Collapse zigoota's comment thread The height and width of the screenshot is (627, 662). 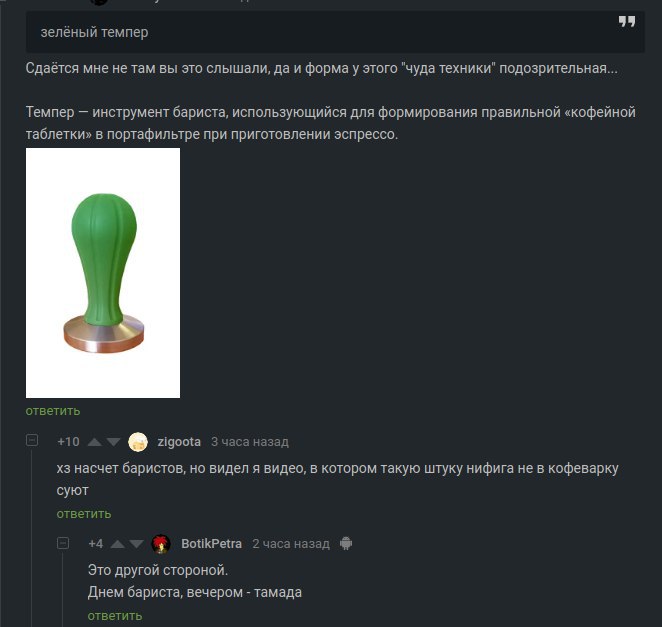point(32,440)
